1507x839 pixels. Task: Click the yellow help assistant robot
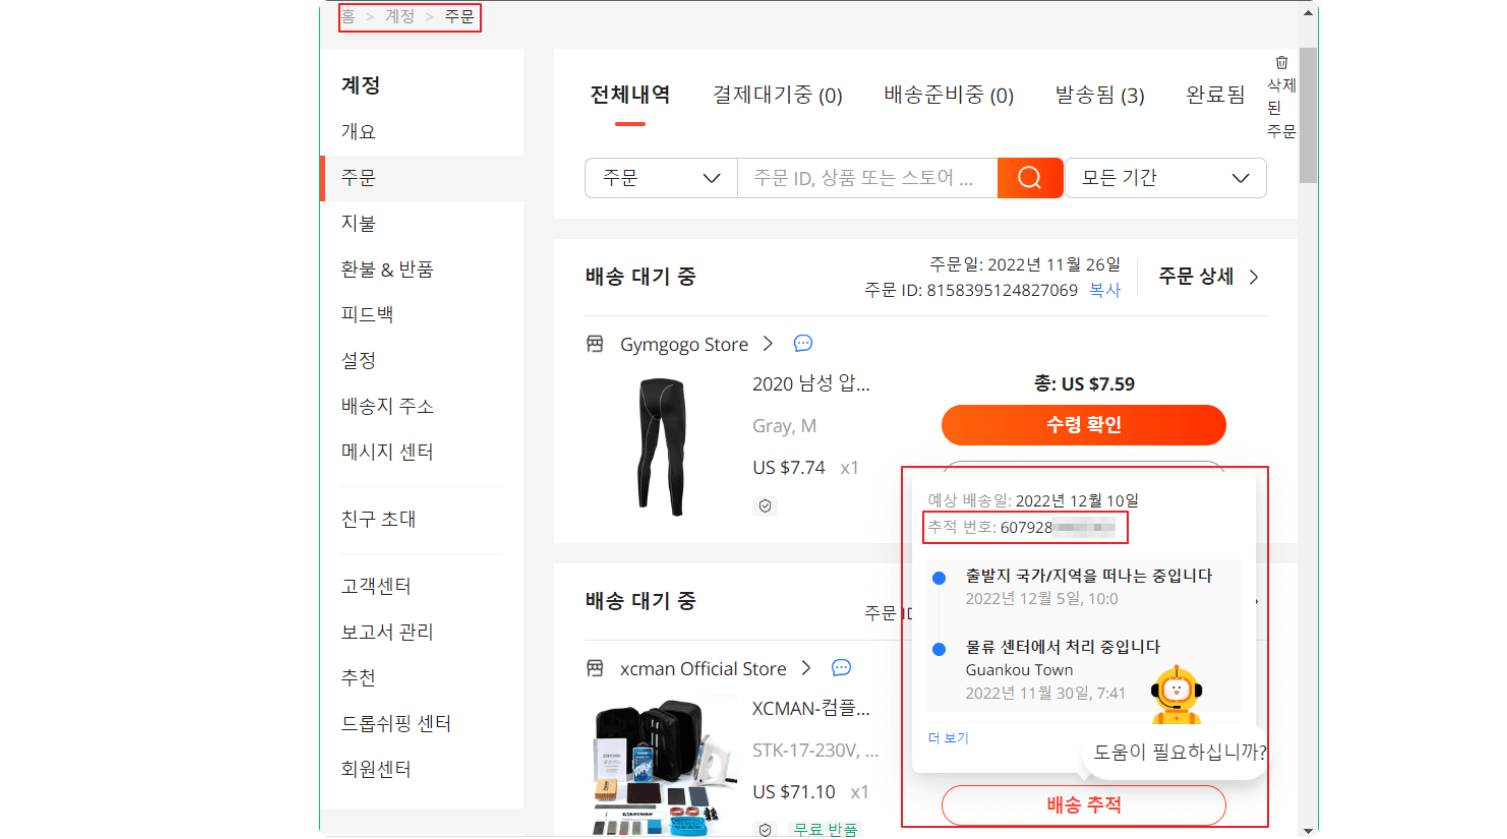point(1176,695)
